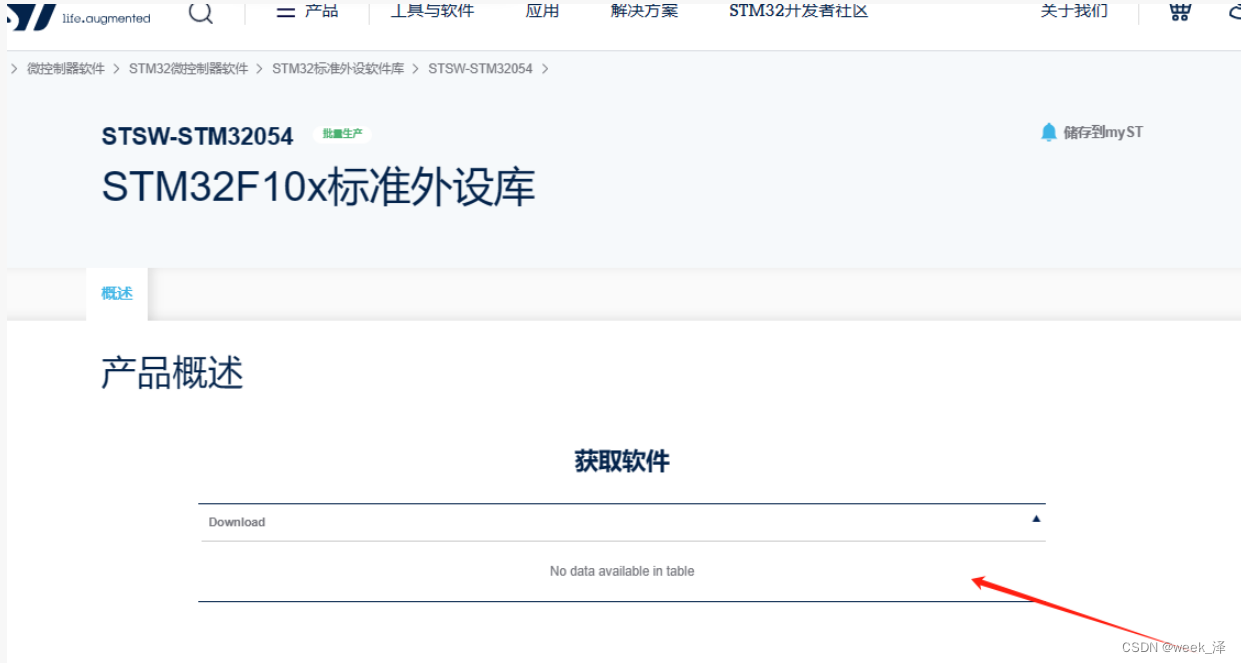This screenshot has height=663, width=1241.
Task: Open the 产品 hamburger menu
Action: point(307,11)
